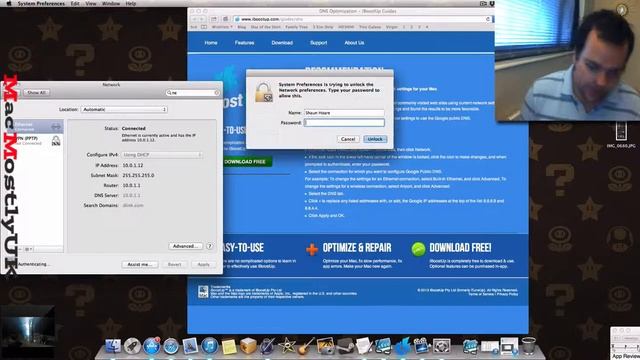Screen dimensions: 640x360
Task: Open About Us in site navigation
Action: pyautogui.click(x=354, y=43)
